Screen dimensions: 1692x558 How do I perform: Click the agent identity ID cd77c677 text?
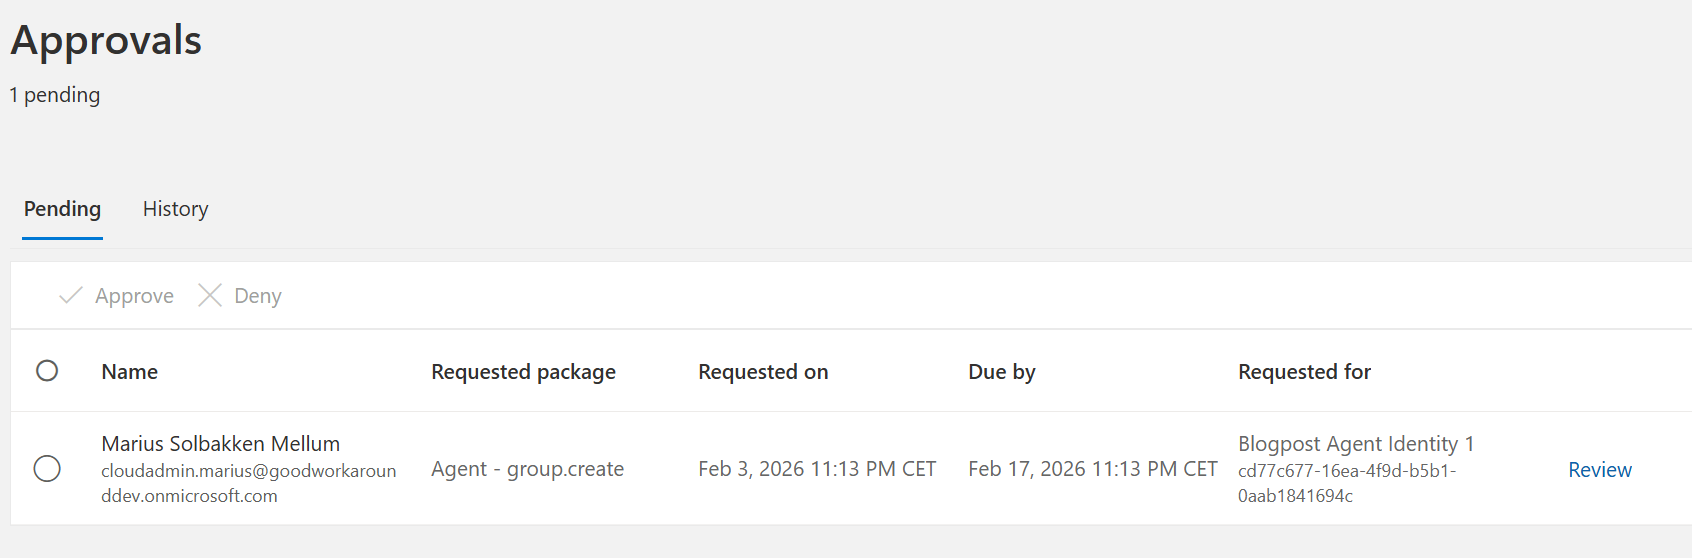point(1346,483)
